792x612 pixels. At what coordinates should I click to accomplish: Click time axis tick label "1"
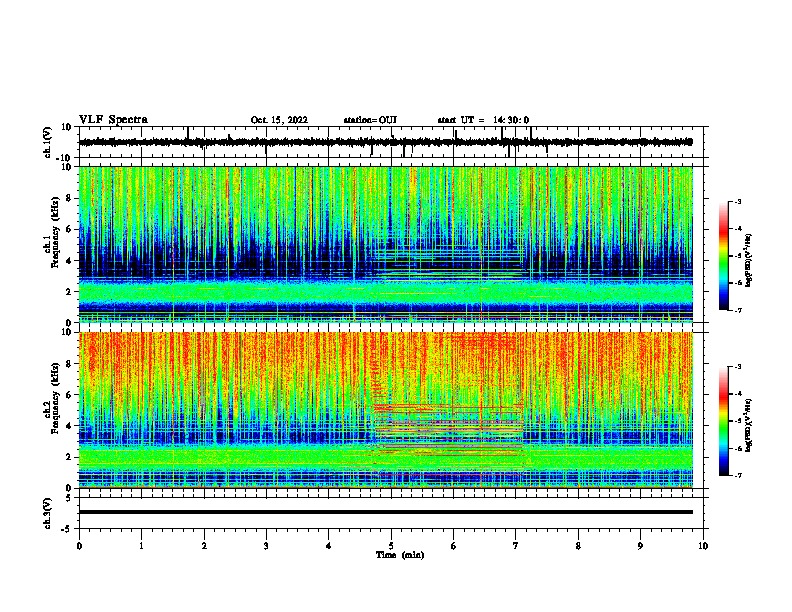click(x=141, y=546)
